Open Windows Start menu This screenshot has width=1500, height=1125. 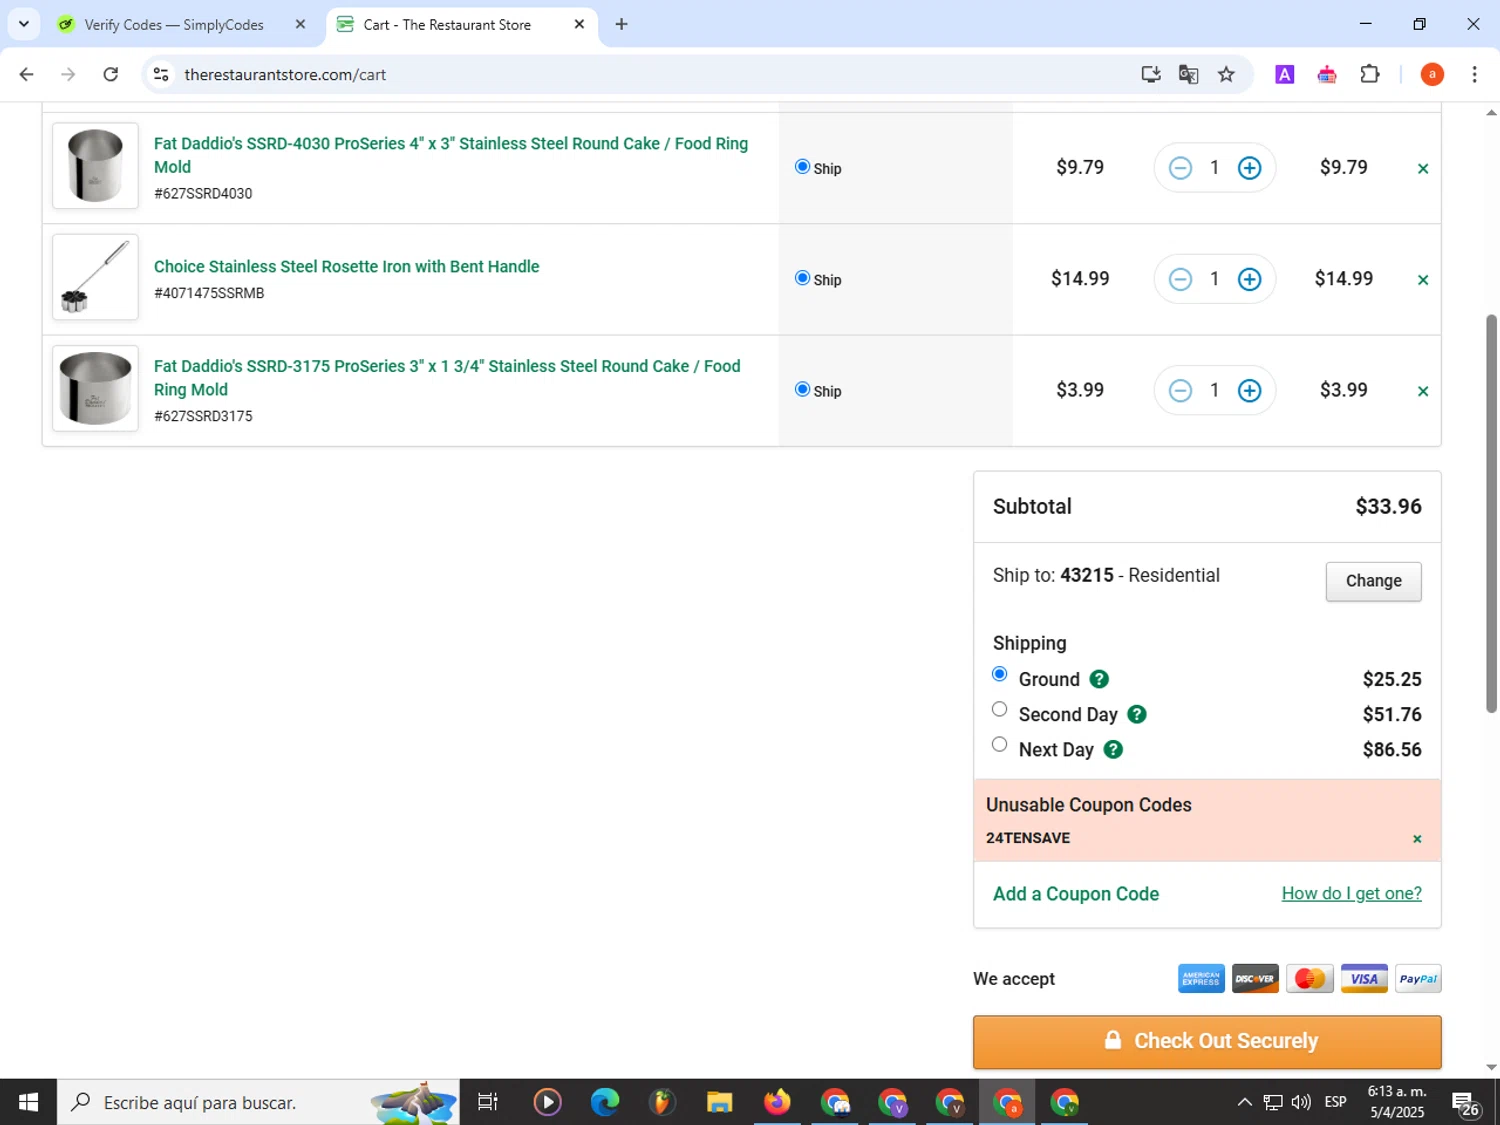(x=28, y=1102)
